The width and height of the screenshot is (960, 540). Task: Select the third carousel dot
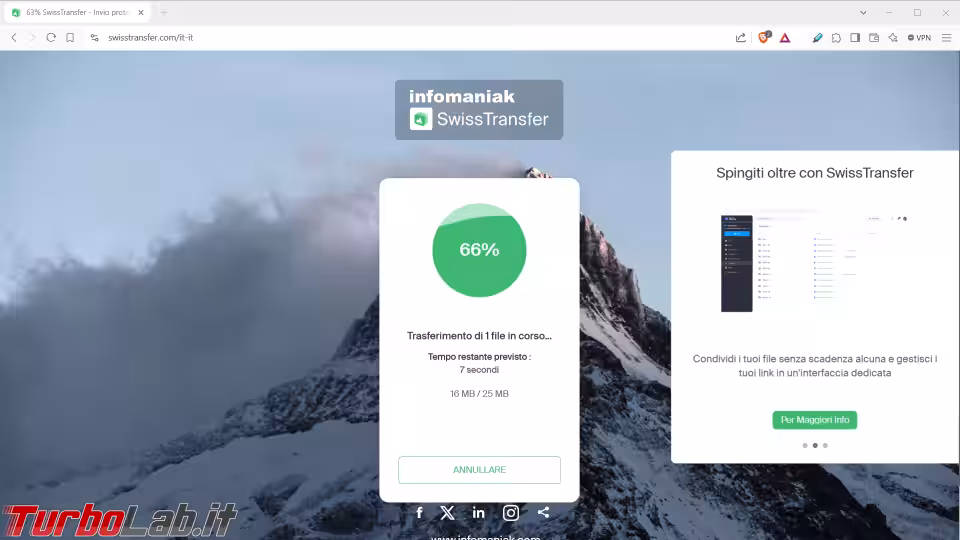tap(825, 446)
